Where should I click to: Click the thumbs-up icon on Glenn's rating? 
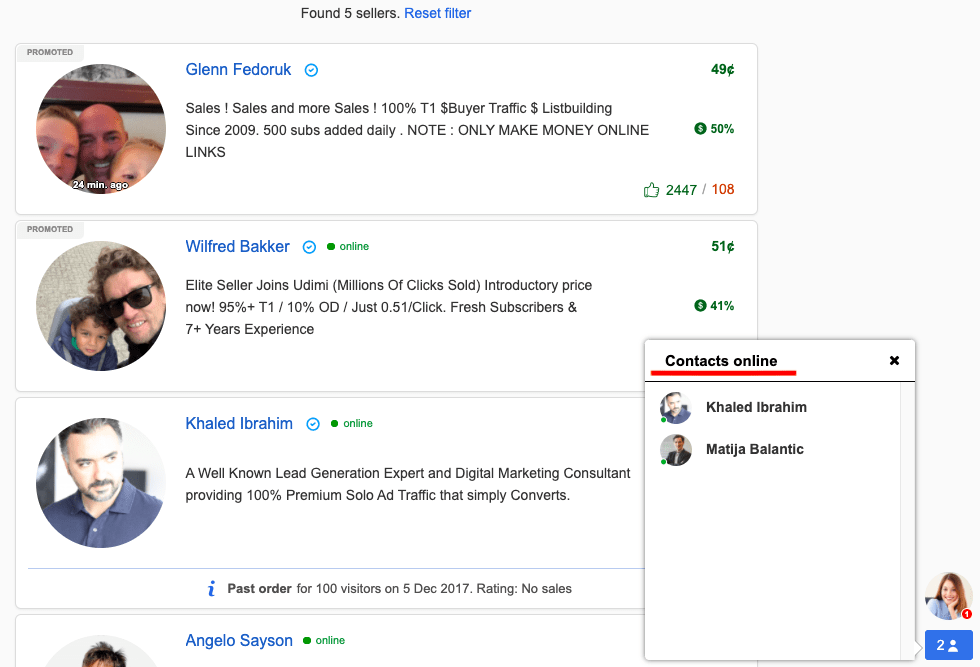pos(652,190)
